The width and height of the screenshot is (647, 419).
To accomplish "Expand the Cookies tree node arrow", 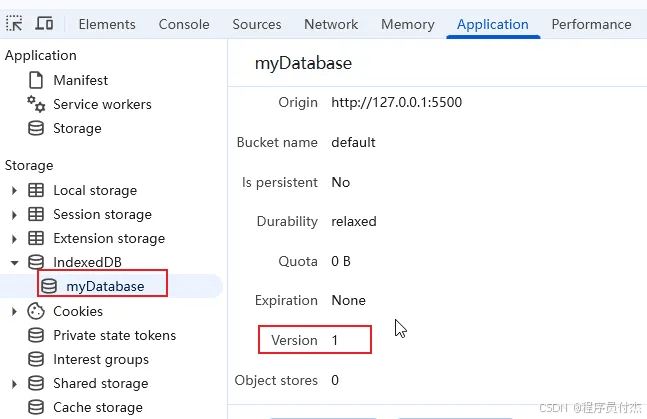I will (14, 311).
